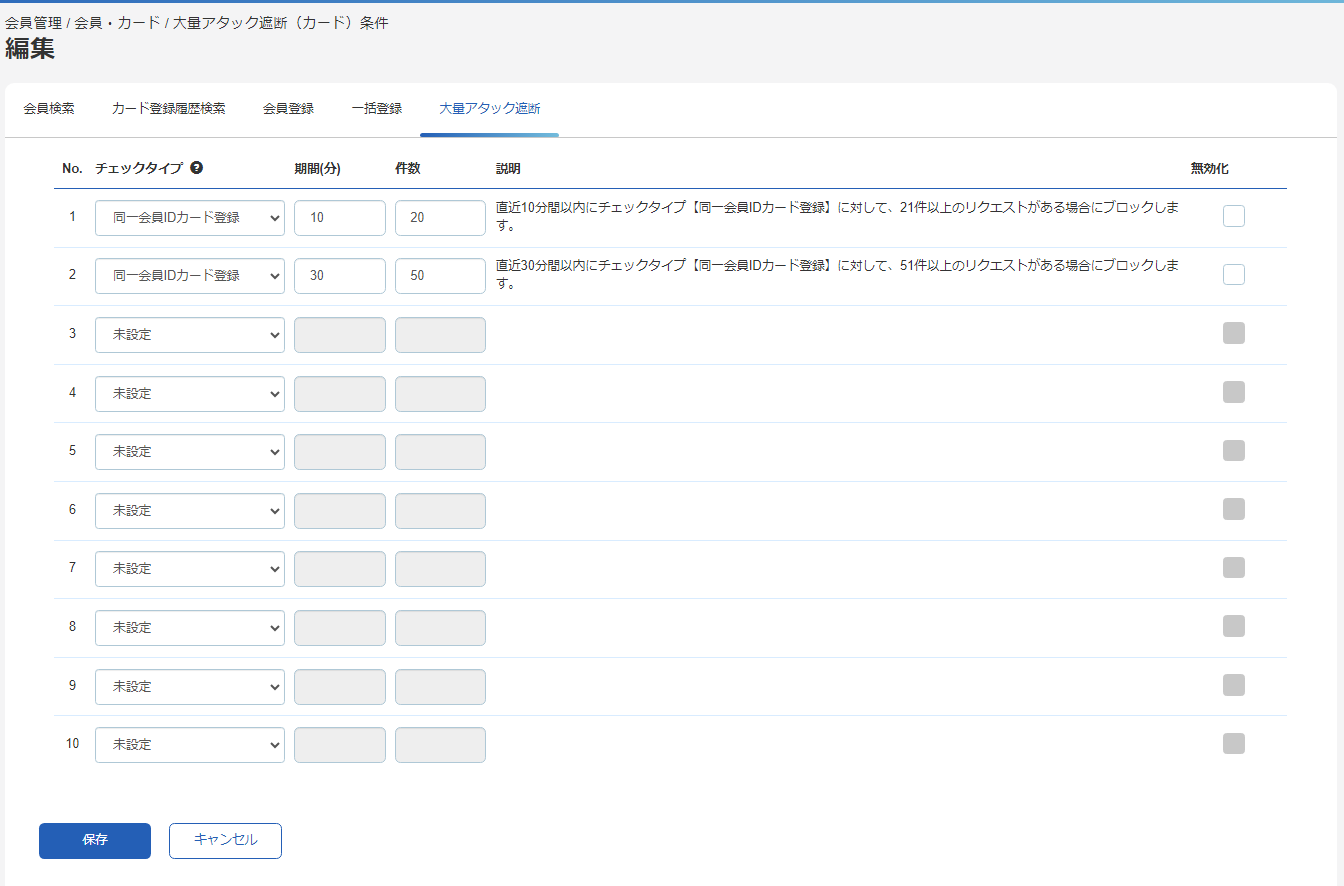Go to the 会員登録 tab
This screenshot has width=1344, height=886.
pos(287,108)
